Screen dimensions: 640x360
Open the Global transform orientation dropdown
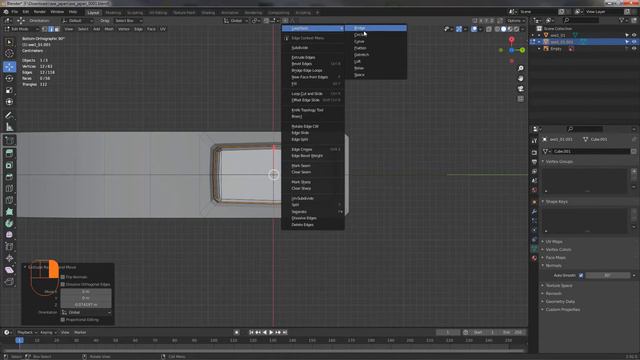click(x=236, y=20)
